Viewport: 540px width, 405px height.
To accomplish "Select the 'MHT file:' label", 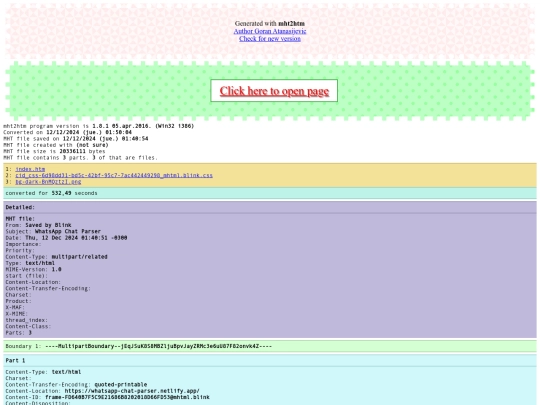I will (x=20, y=219).
